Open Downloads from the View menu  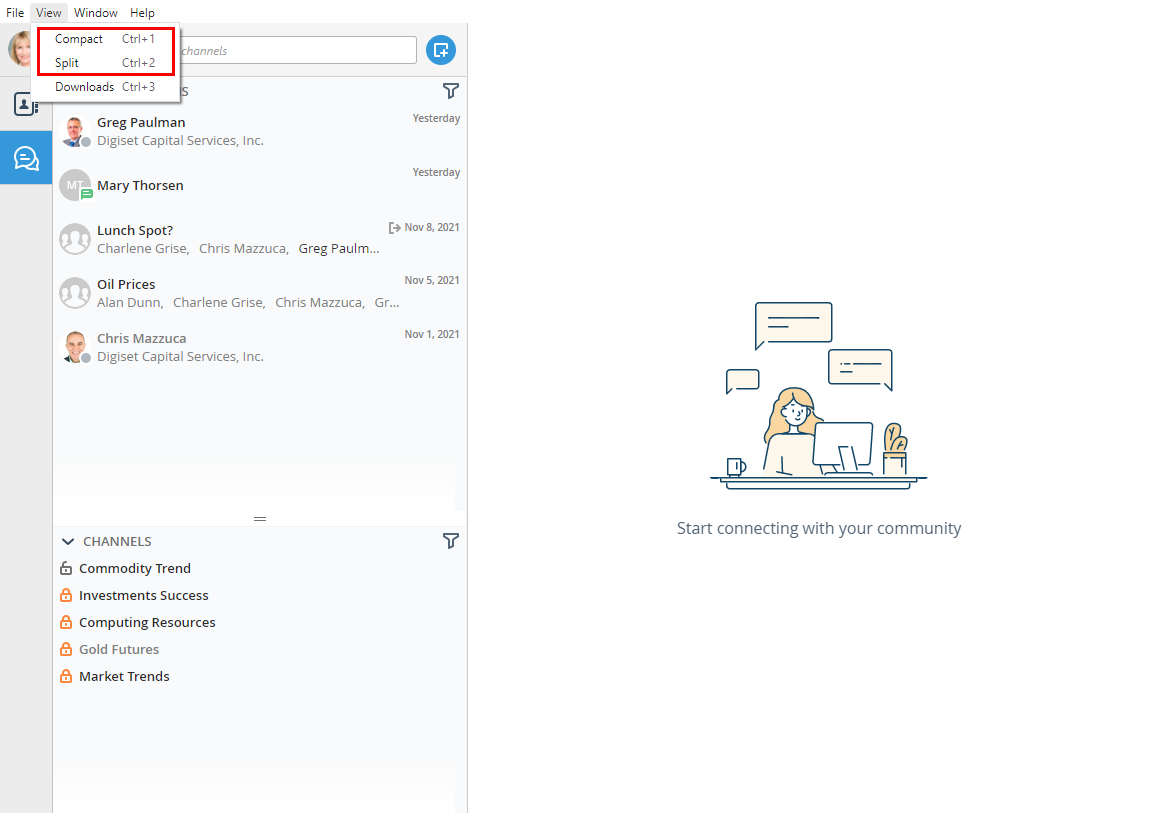(84, 87)
